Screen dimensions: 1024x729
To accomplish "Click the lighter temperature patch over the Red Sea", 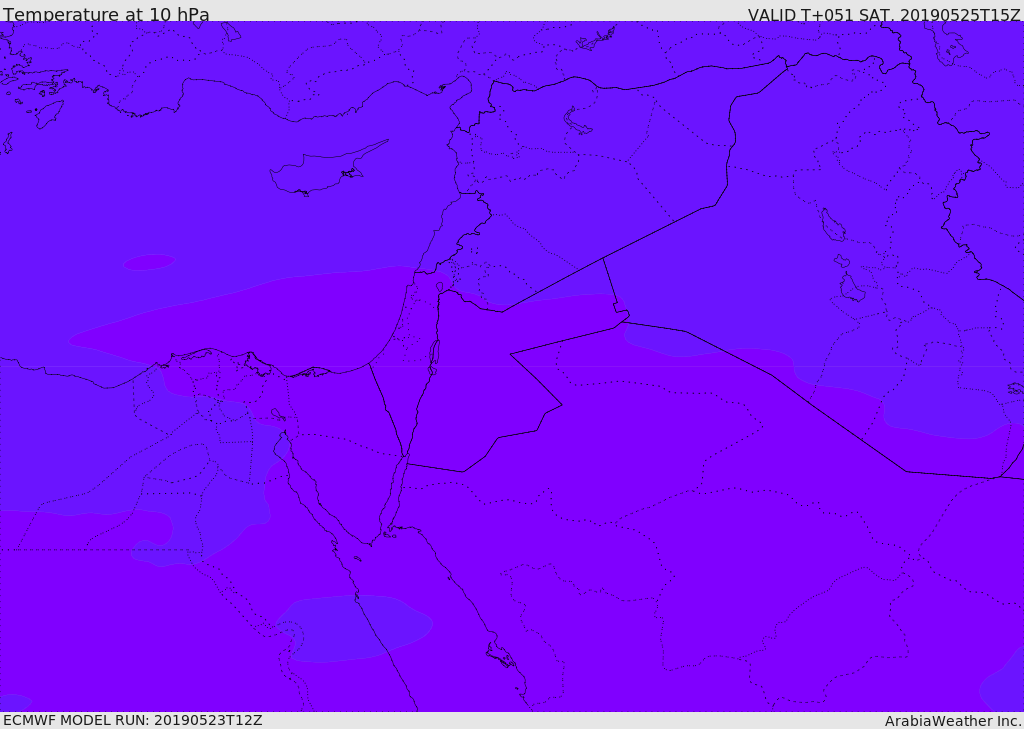I will click(354, 628).
